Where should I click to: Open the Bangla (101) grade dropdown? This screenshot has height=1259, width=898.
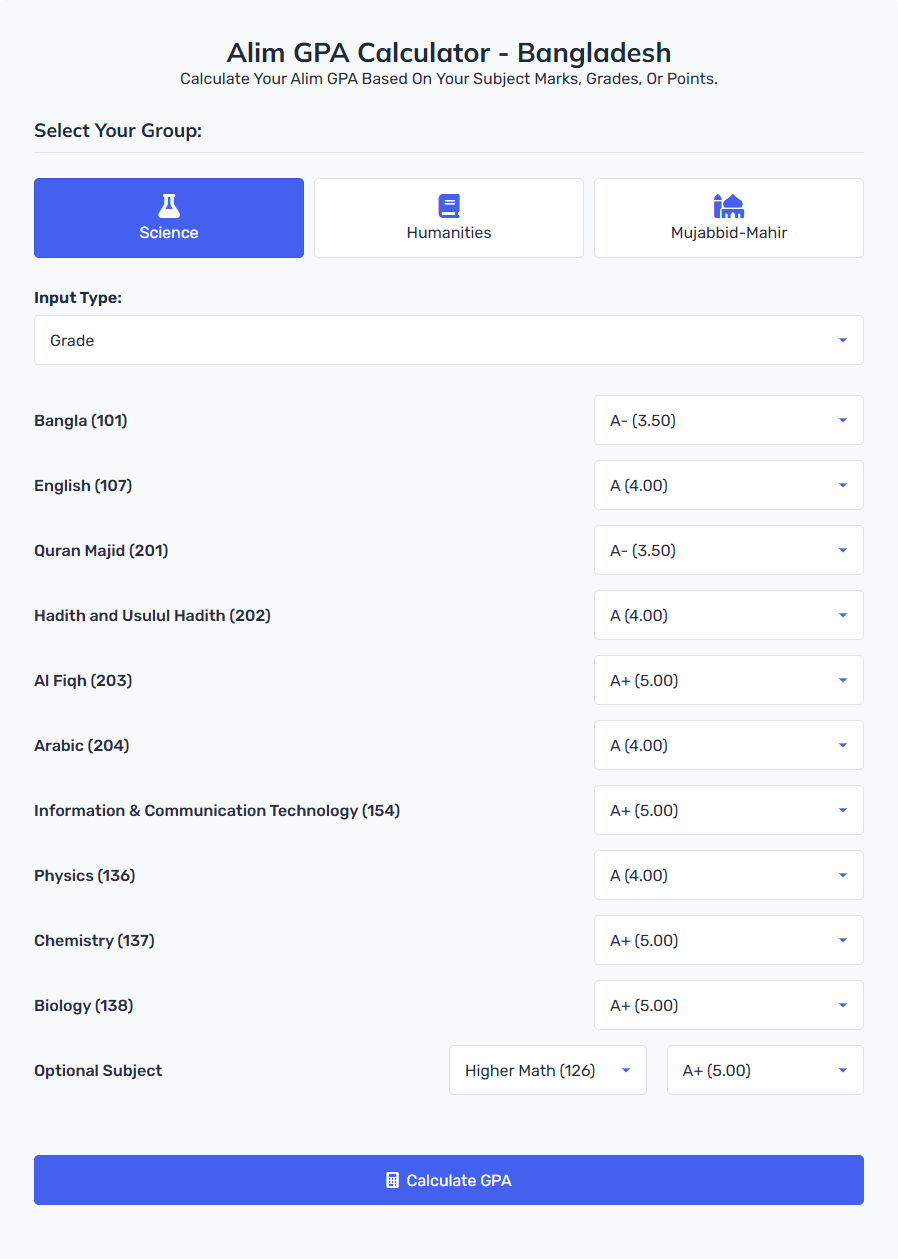point(729,420)
